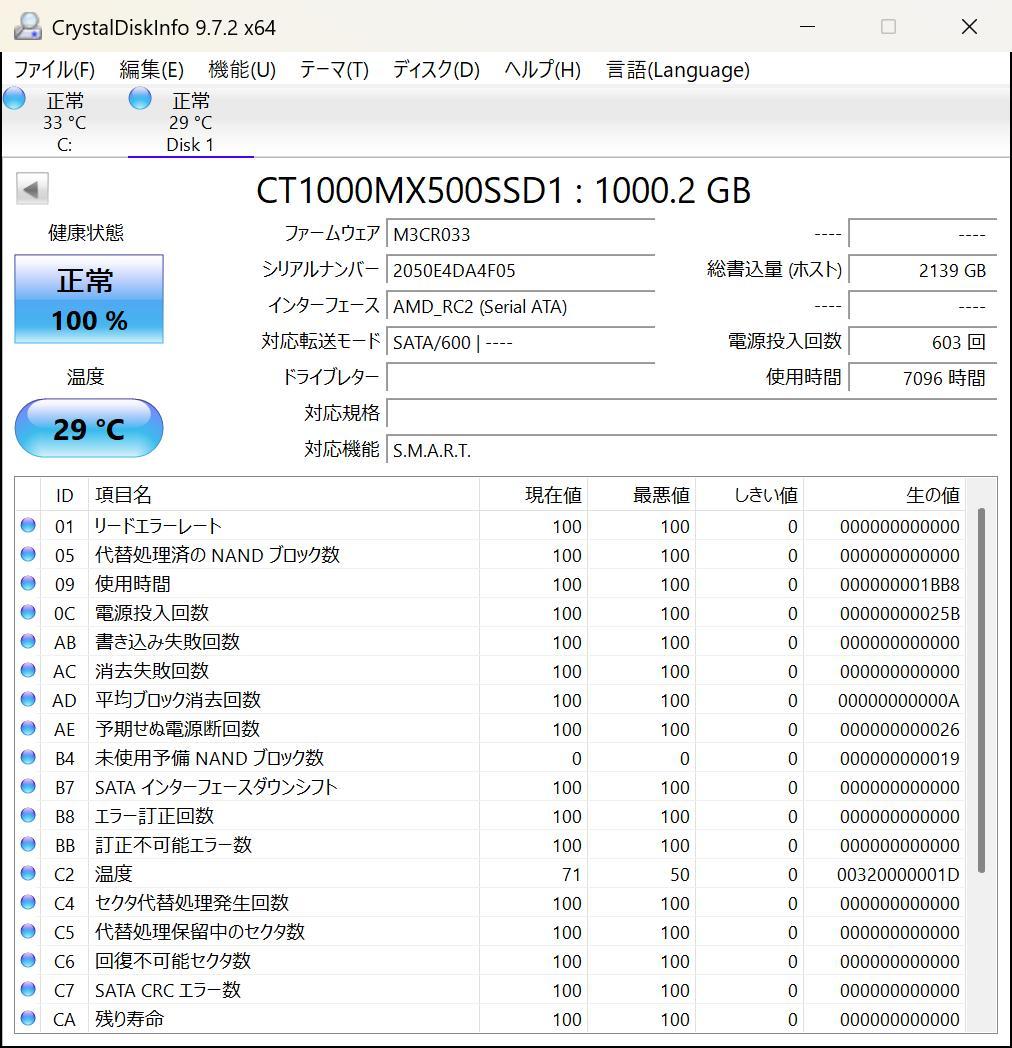The image size is (1012, 1048).
Task: Click the blue status dot beside リードエラーレート
Action: tap(27, 526)
